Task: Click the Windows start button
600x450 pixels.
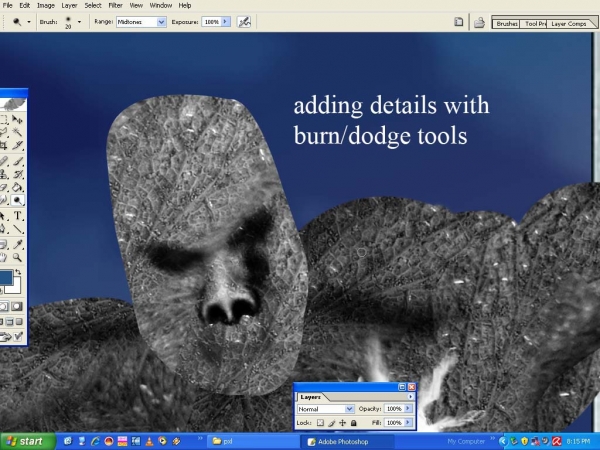Action: 28,442
